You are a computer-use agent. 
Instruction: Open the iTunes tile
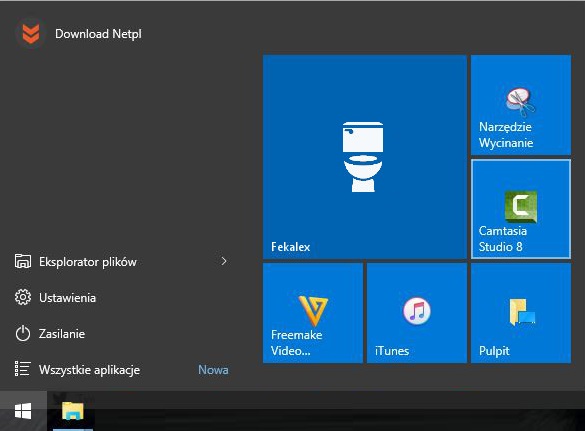(x=417, y=313)
